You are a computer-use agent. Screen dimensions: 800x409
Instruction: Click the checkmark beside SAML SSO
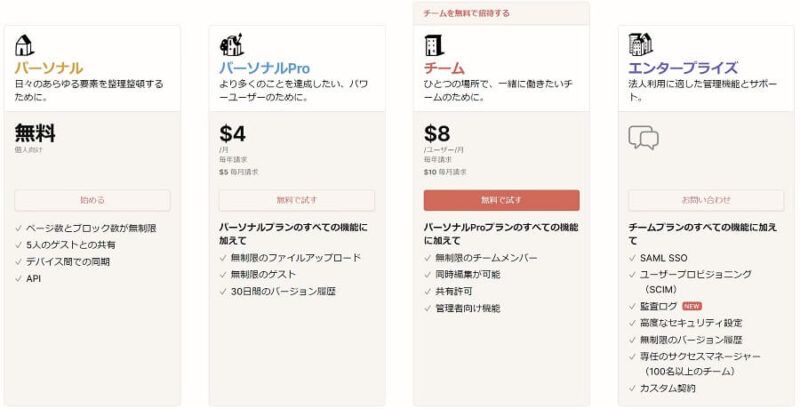[633, 258]
